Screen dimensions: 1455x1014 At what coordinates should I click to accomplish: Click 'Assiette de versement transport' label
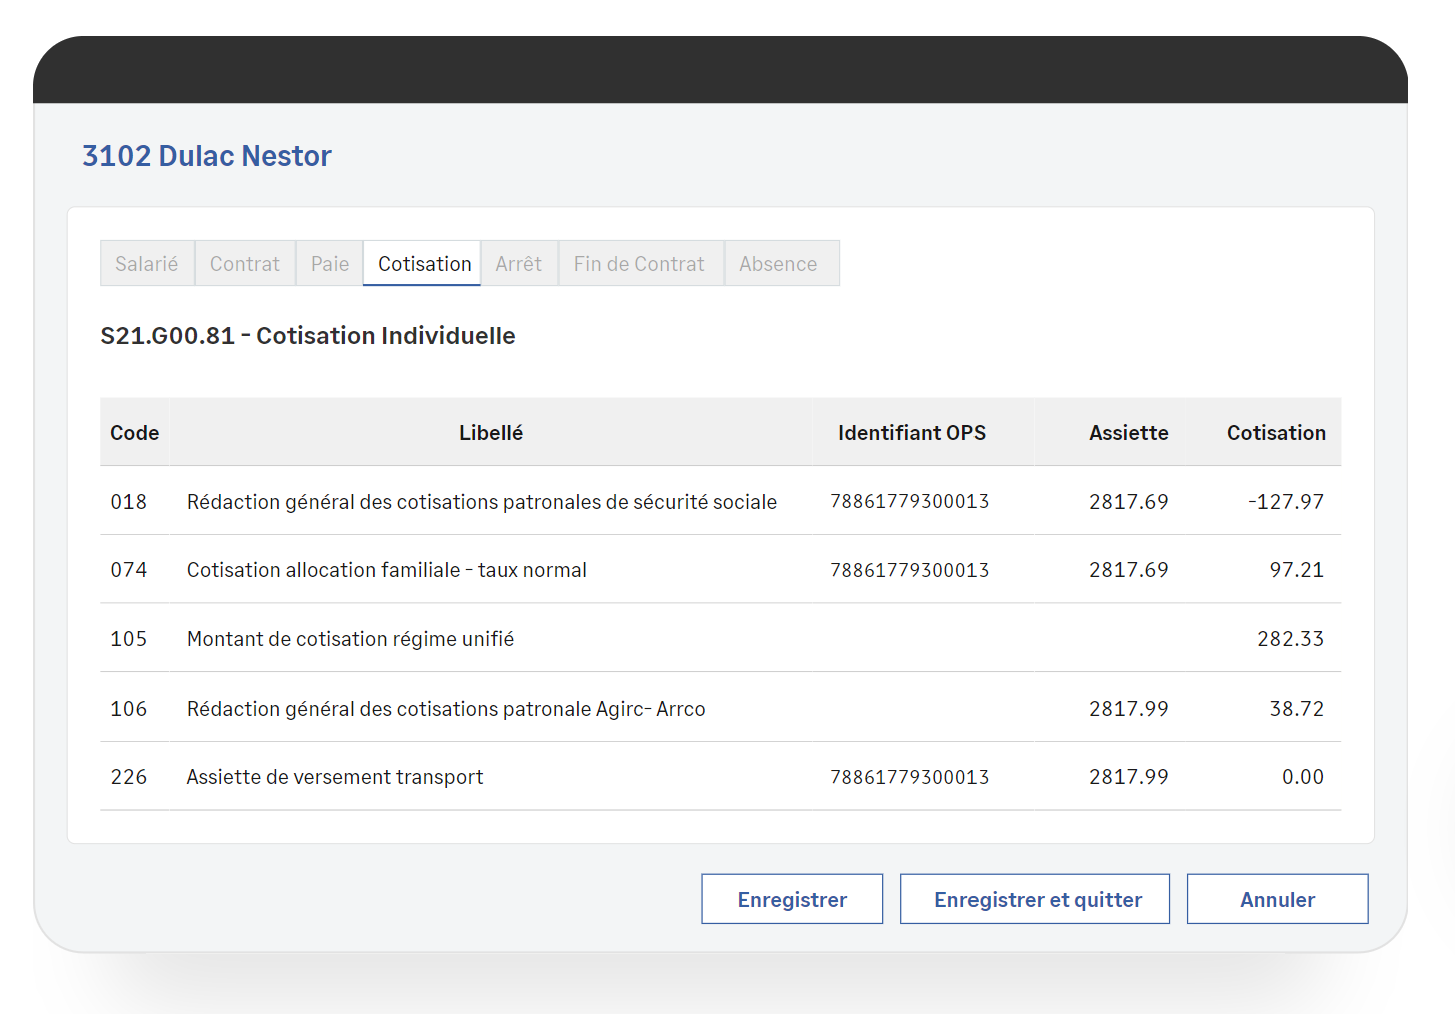[x=335, y=777]
